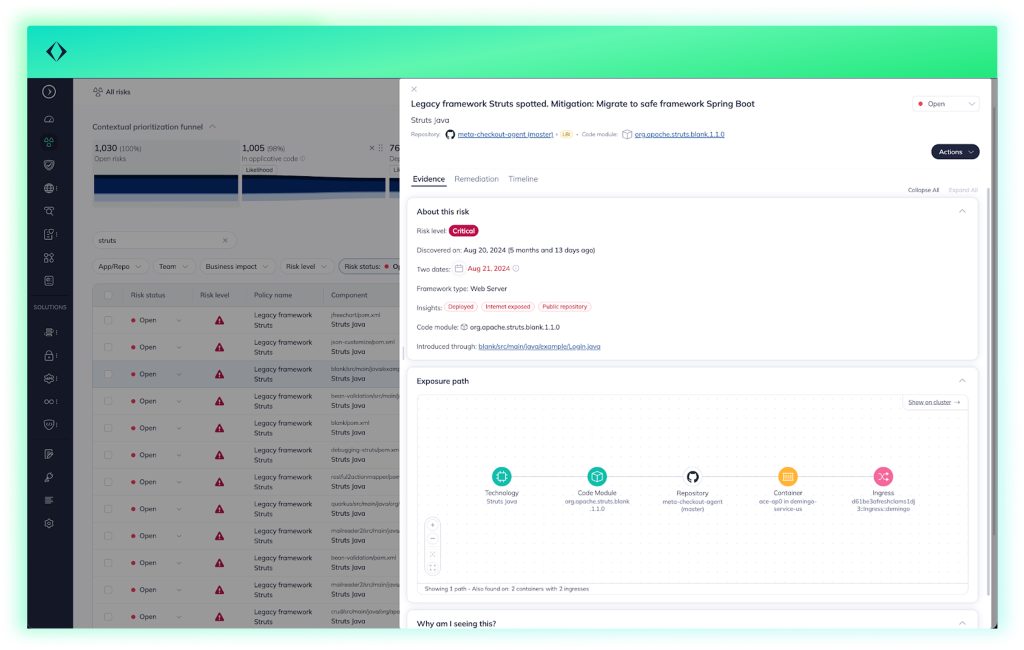Image resolution: width=1024 pixels, height=650 pixels.
Task: Click the Show on cluster link
Action: pos(934,402)
